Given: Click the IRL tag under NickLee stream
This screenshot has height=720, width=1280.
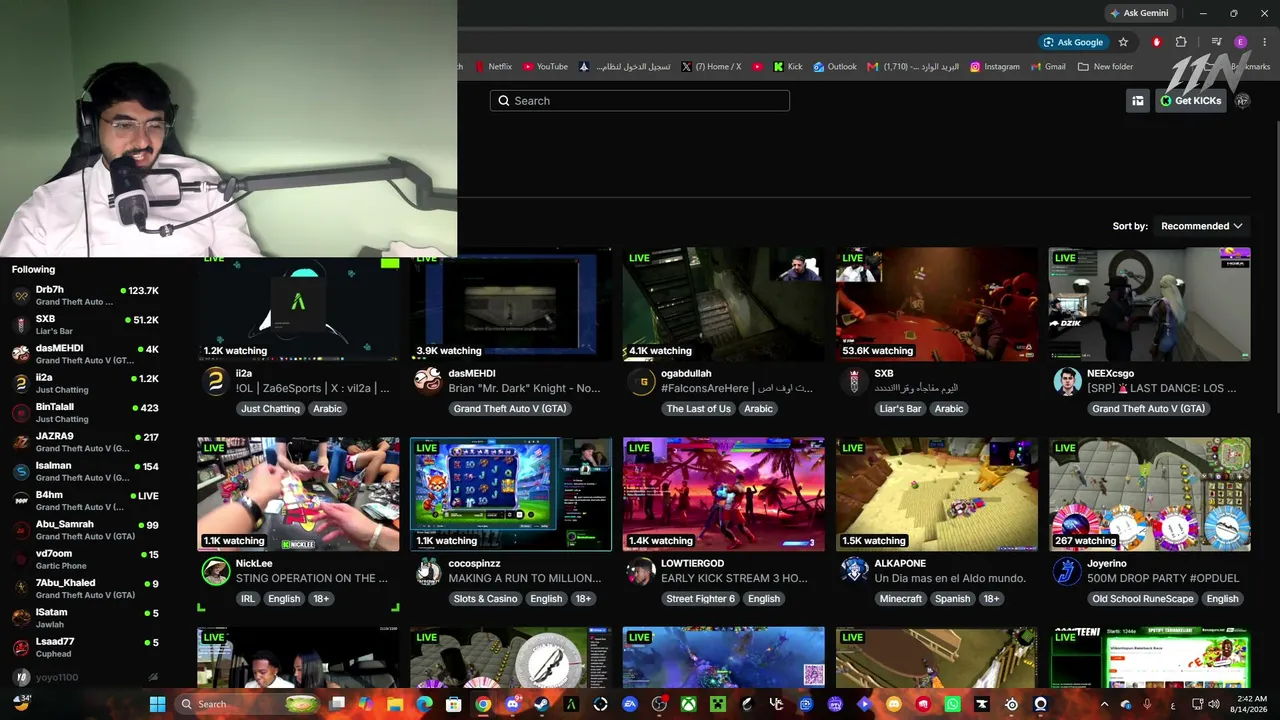Looking at the screenshot, I should click(x=247, y=598).
